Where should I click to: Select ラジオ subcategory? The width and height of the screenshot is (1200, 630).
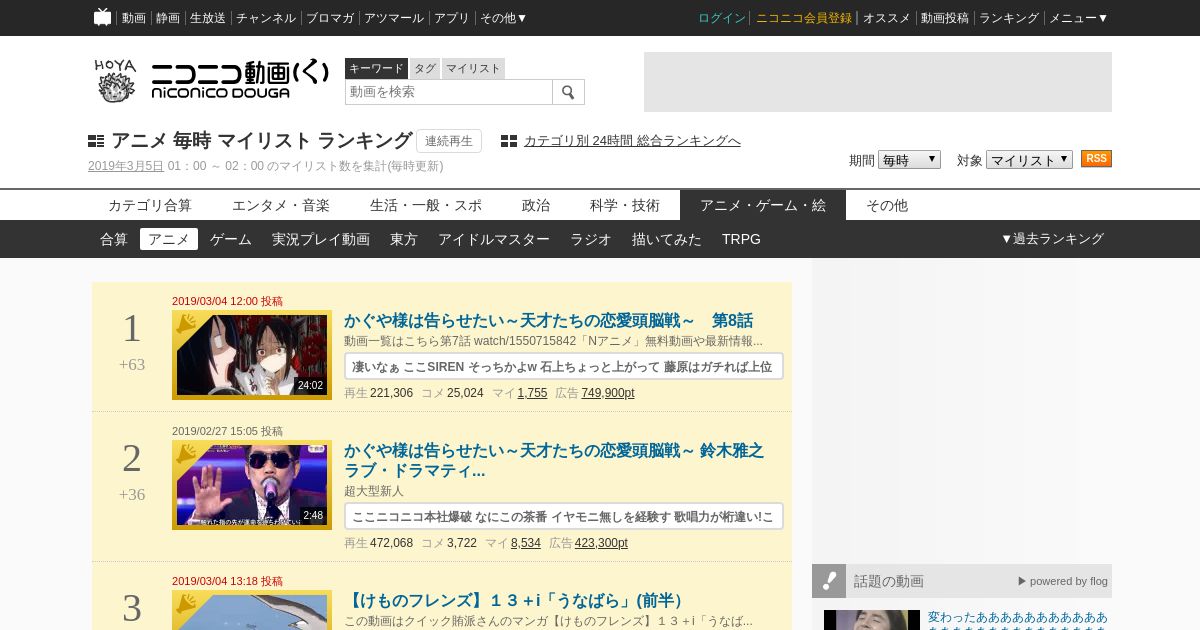pyautogui.click(x=591, y=239)
